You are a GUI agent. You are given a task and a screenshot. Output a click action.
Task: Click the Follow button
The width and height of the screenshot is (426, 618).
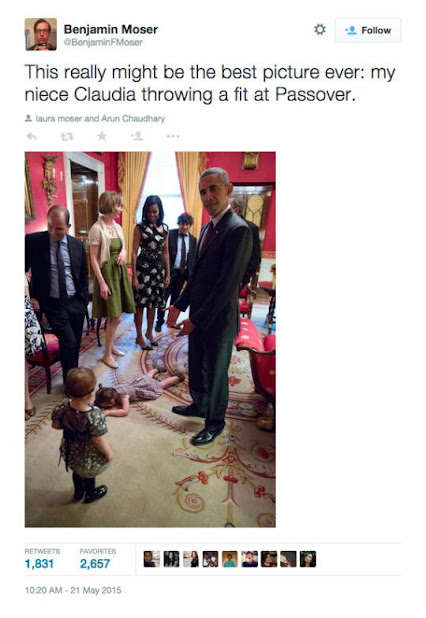[x=368, y=30]
